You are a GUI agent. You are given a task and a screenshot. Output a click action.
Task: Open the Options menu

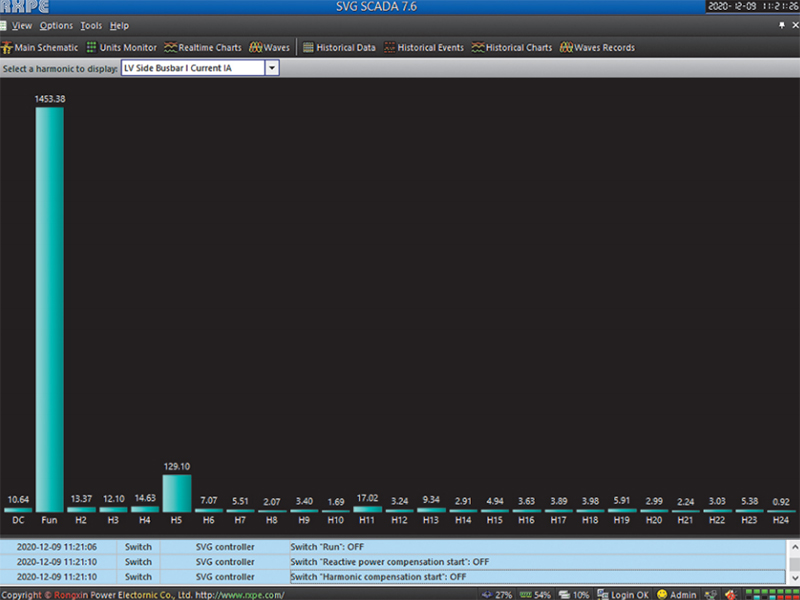(x=56, y=25)
